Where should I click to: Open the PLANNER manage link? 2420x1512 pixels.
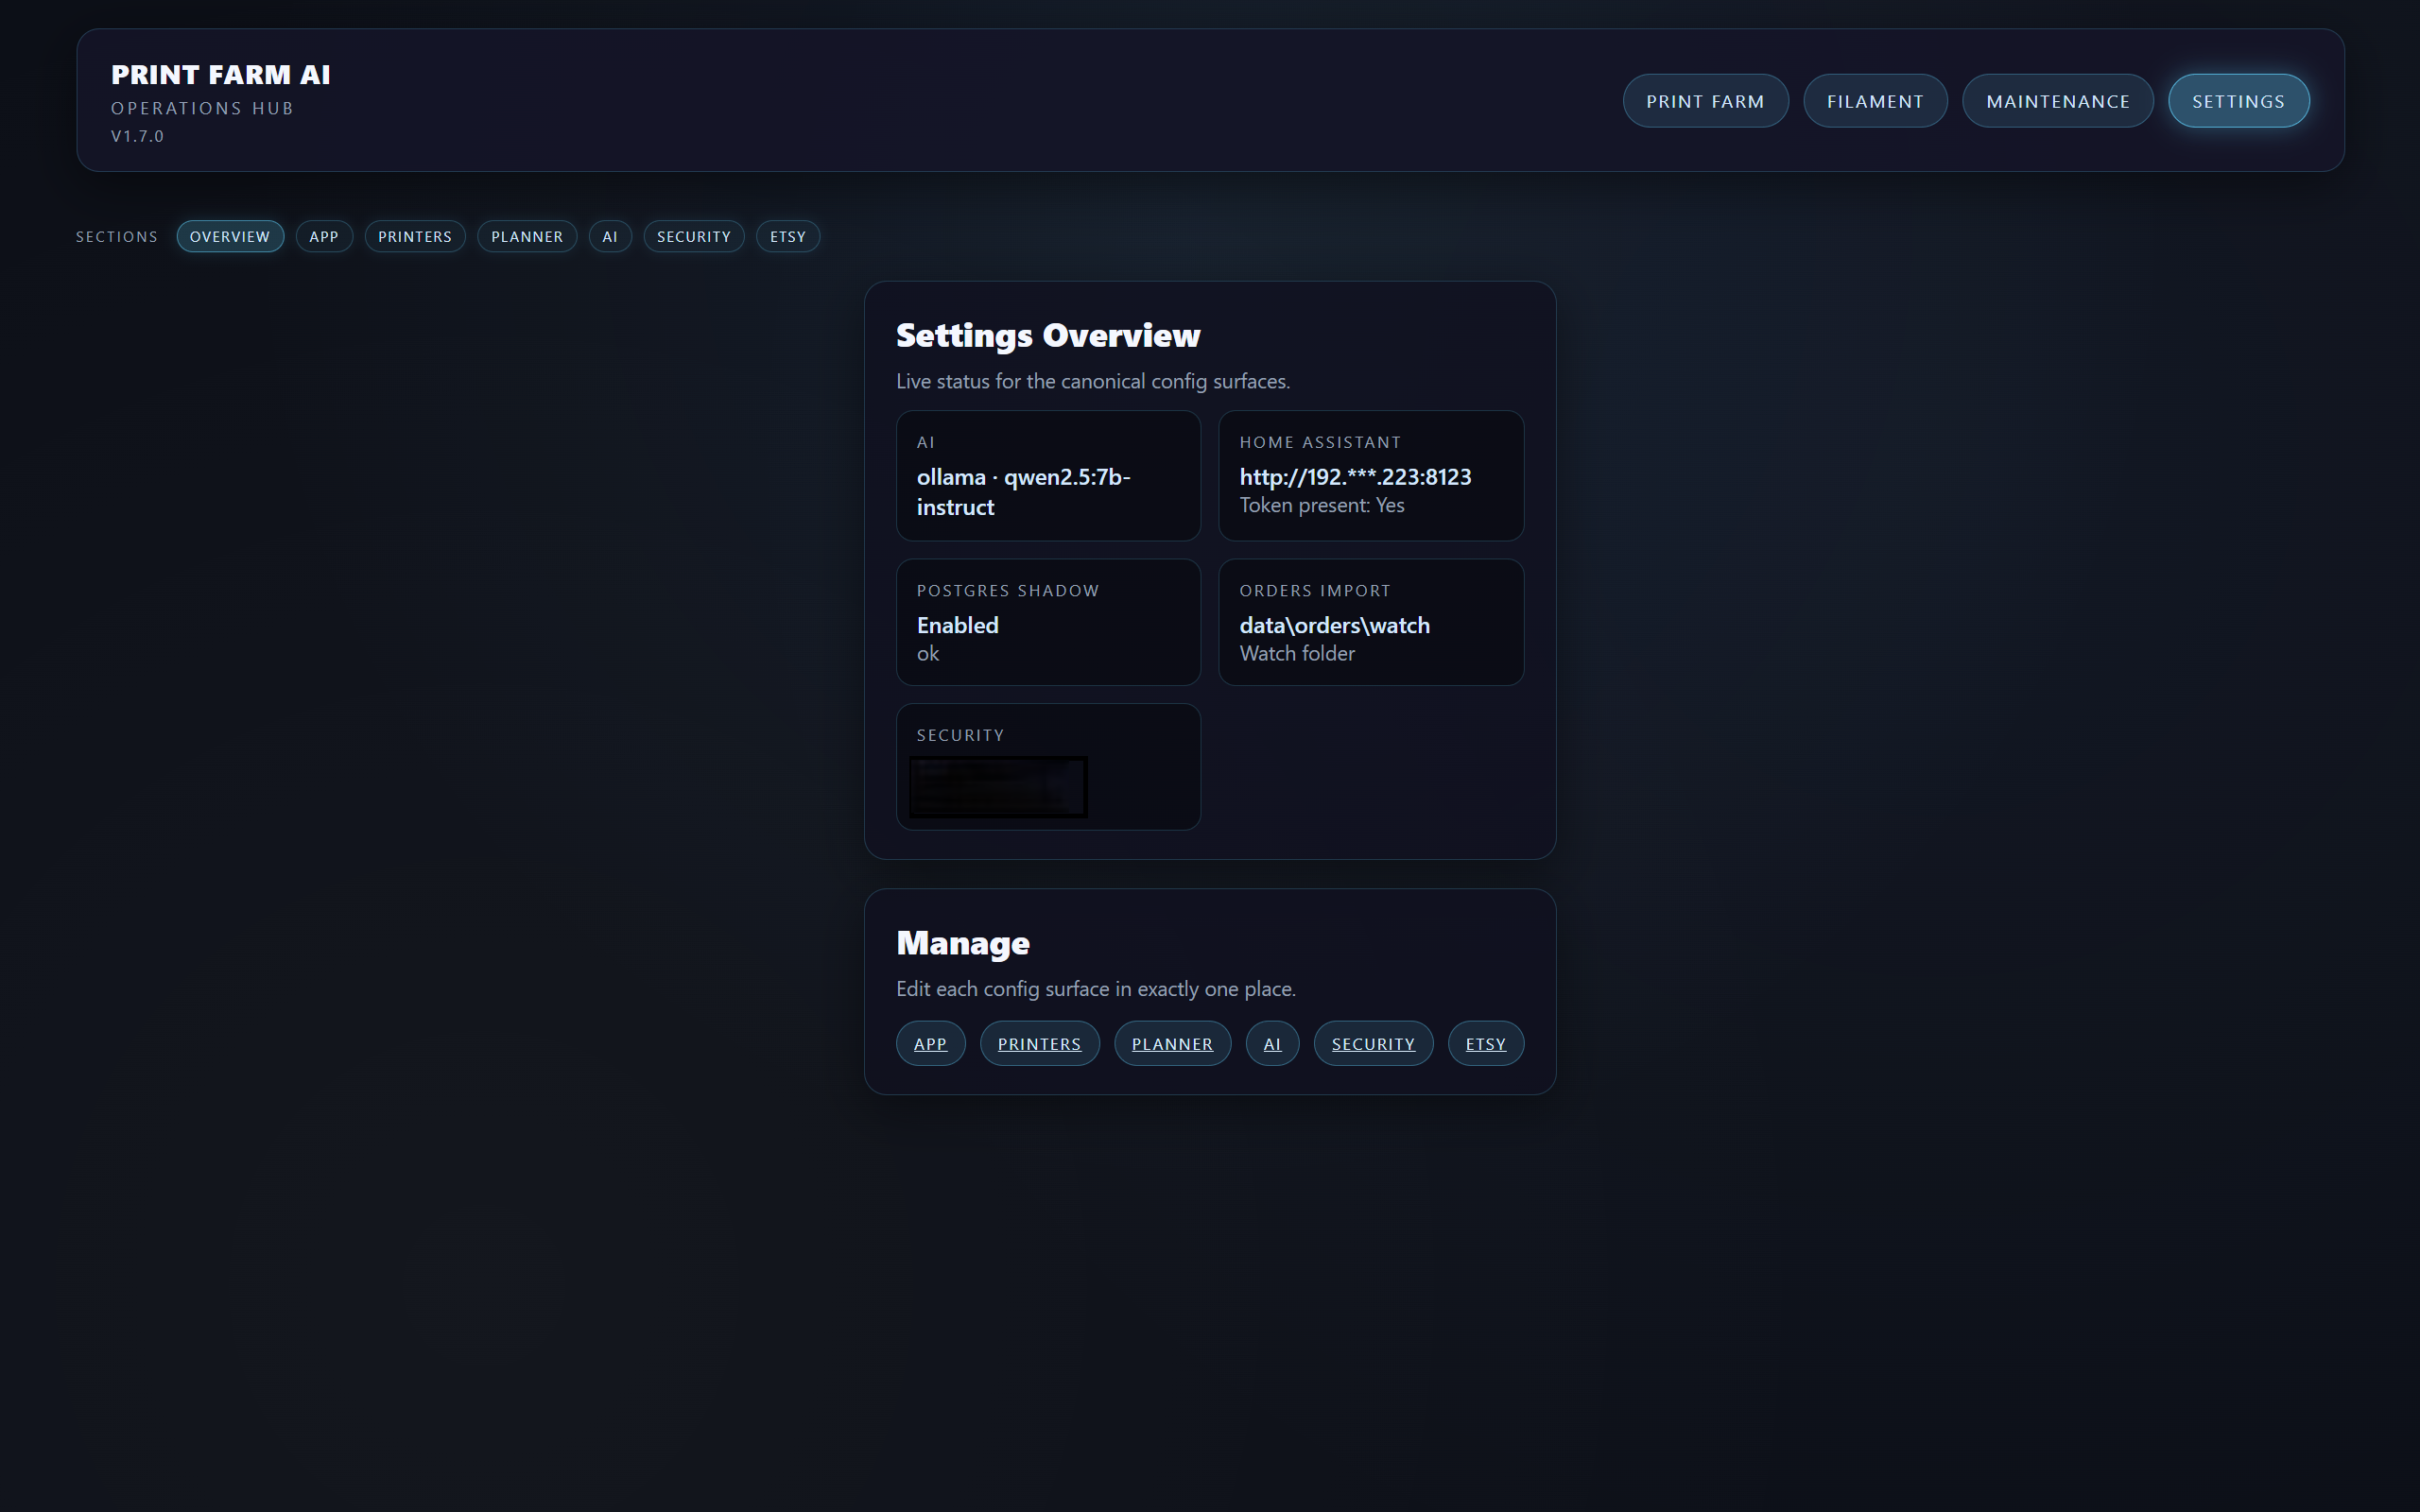pyautogui.click(x=1172, y=1043)
